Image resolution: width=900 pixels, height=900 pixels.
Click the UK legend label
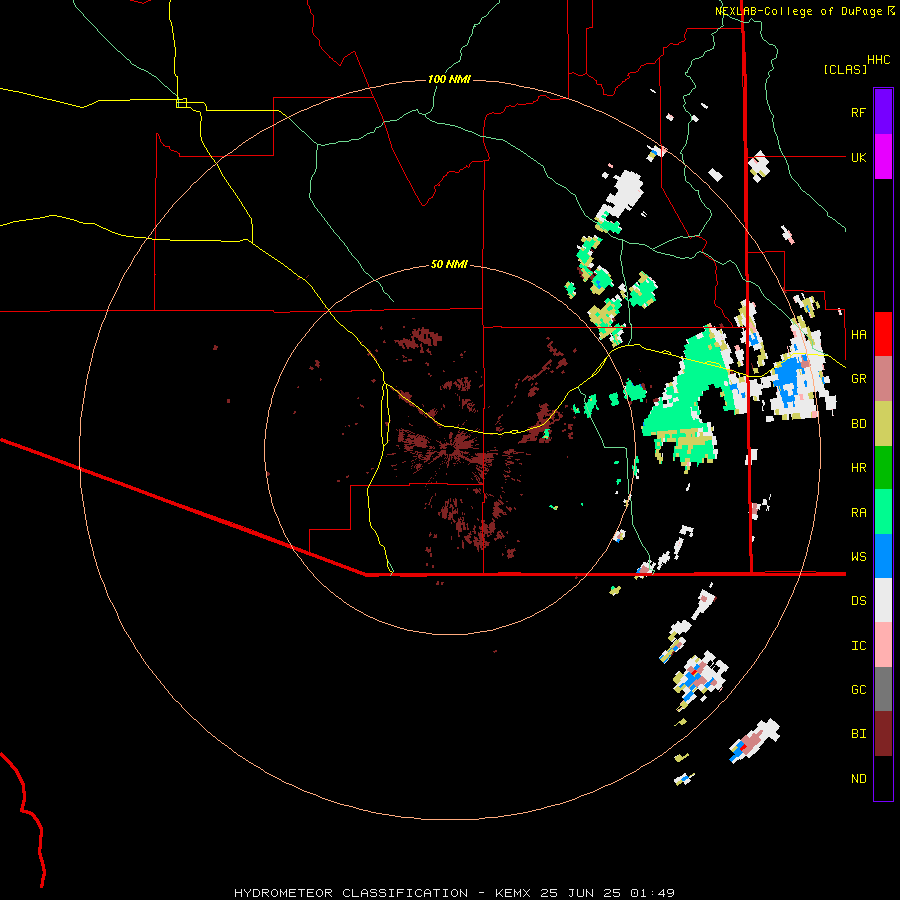coord(858,157)
